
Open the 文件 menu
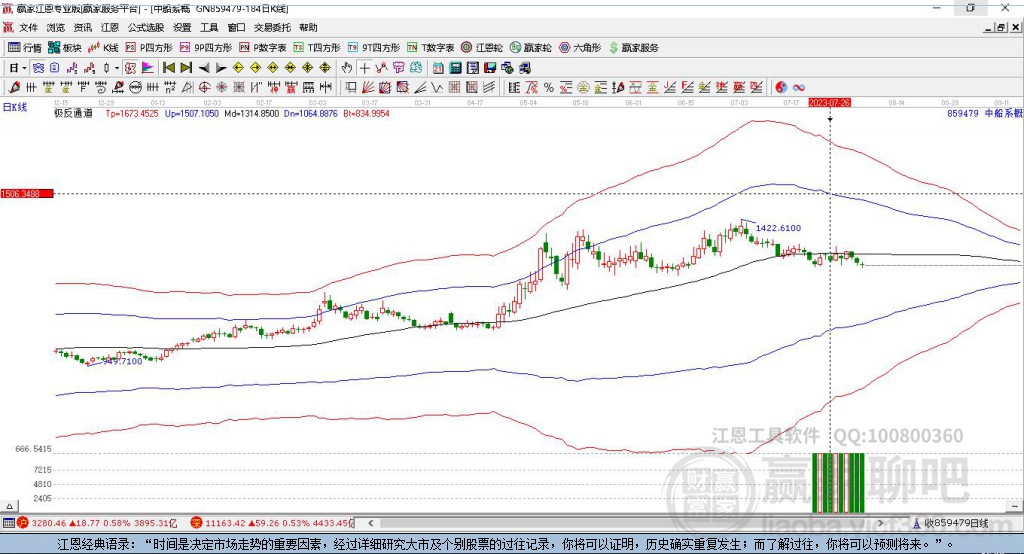[28, 27]
